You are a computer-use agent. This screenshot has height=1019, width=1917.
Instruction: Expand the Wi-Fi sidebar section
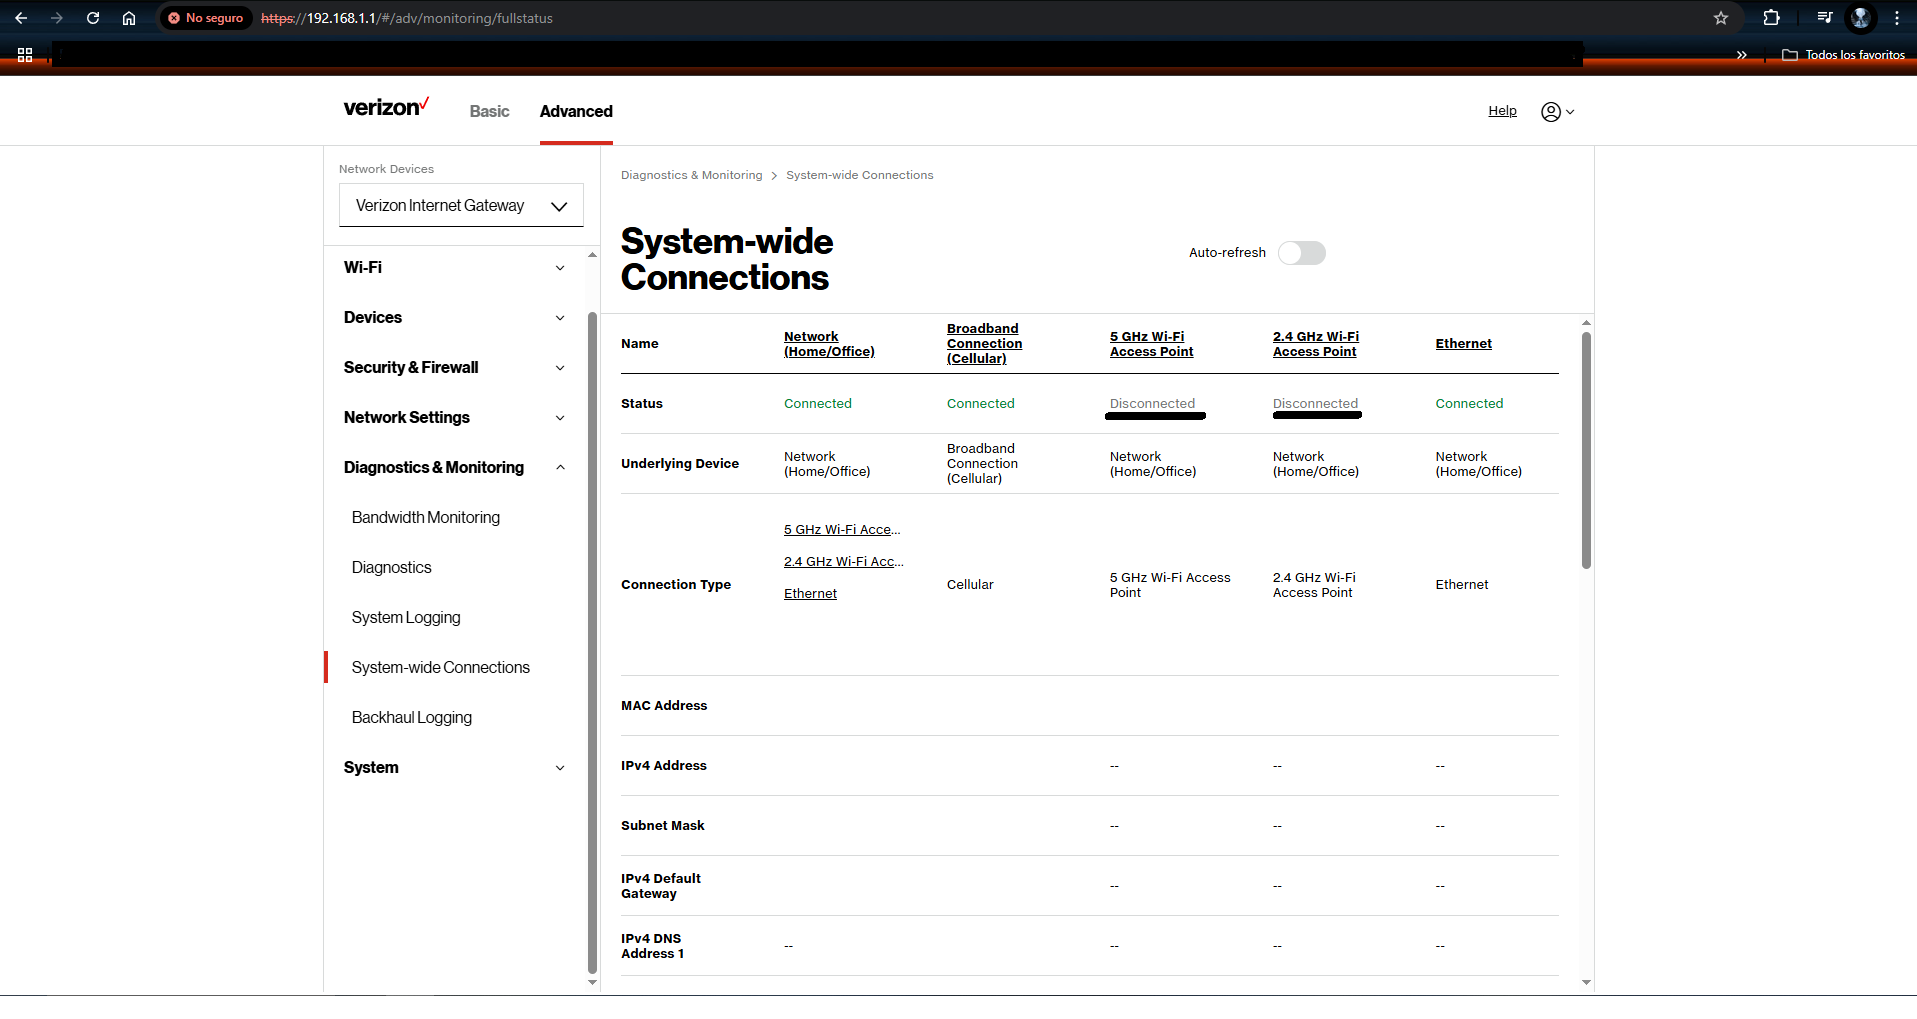pyautogui.click(x=454, y=268)
